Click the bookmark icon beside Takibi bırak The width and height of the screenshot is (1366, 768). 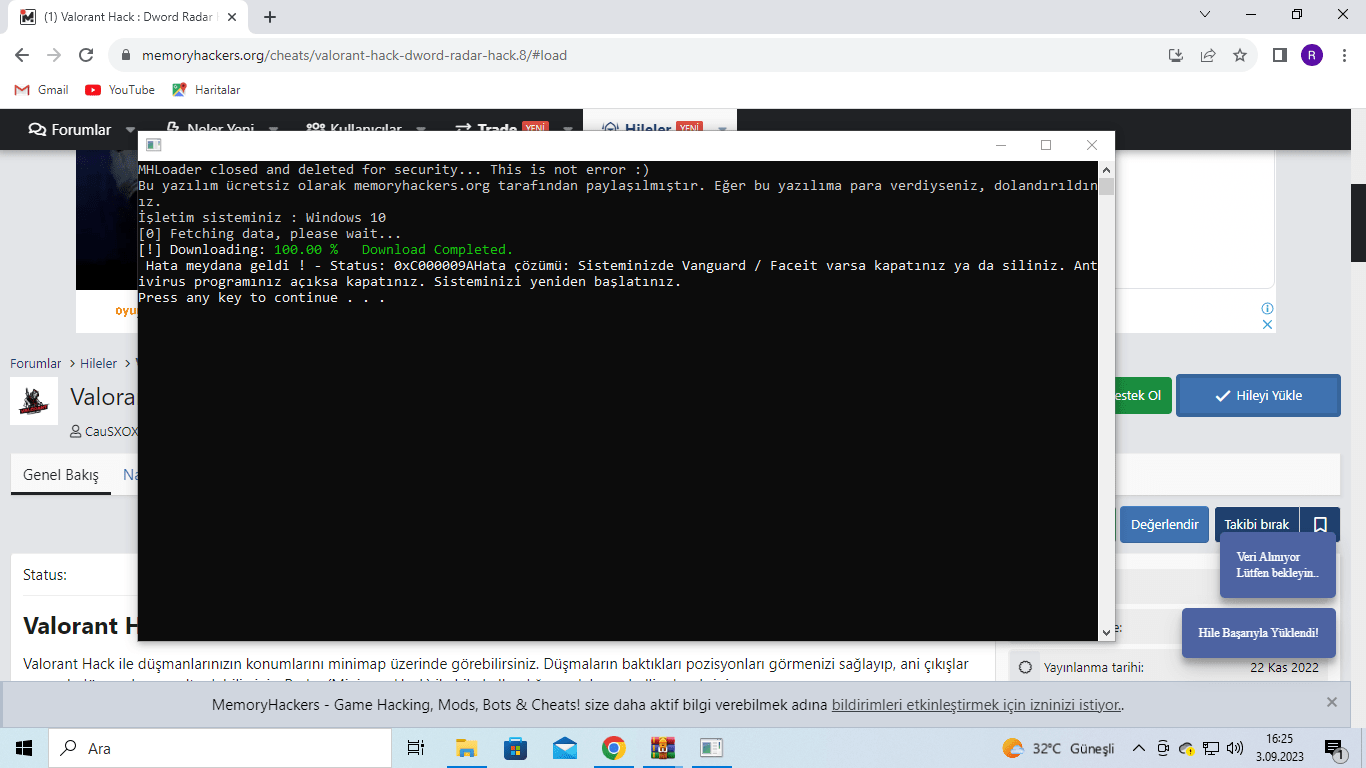click(1320, 524)
